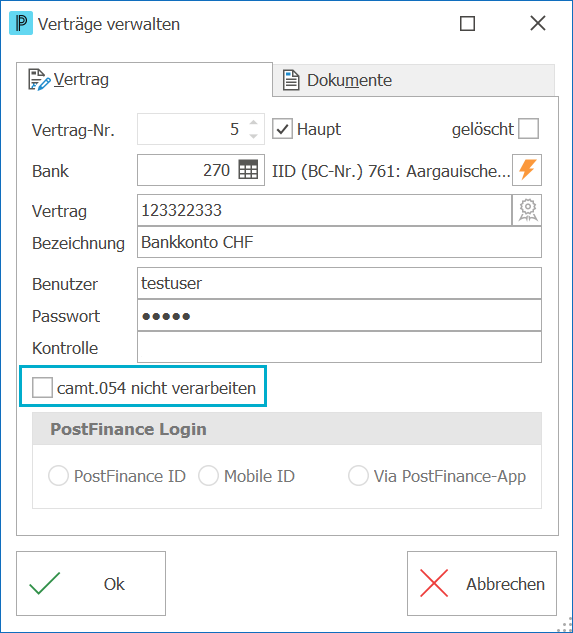
Task: Focus the Bezeichnung field with Bankkonto CHF
Action: coord(339,242)
